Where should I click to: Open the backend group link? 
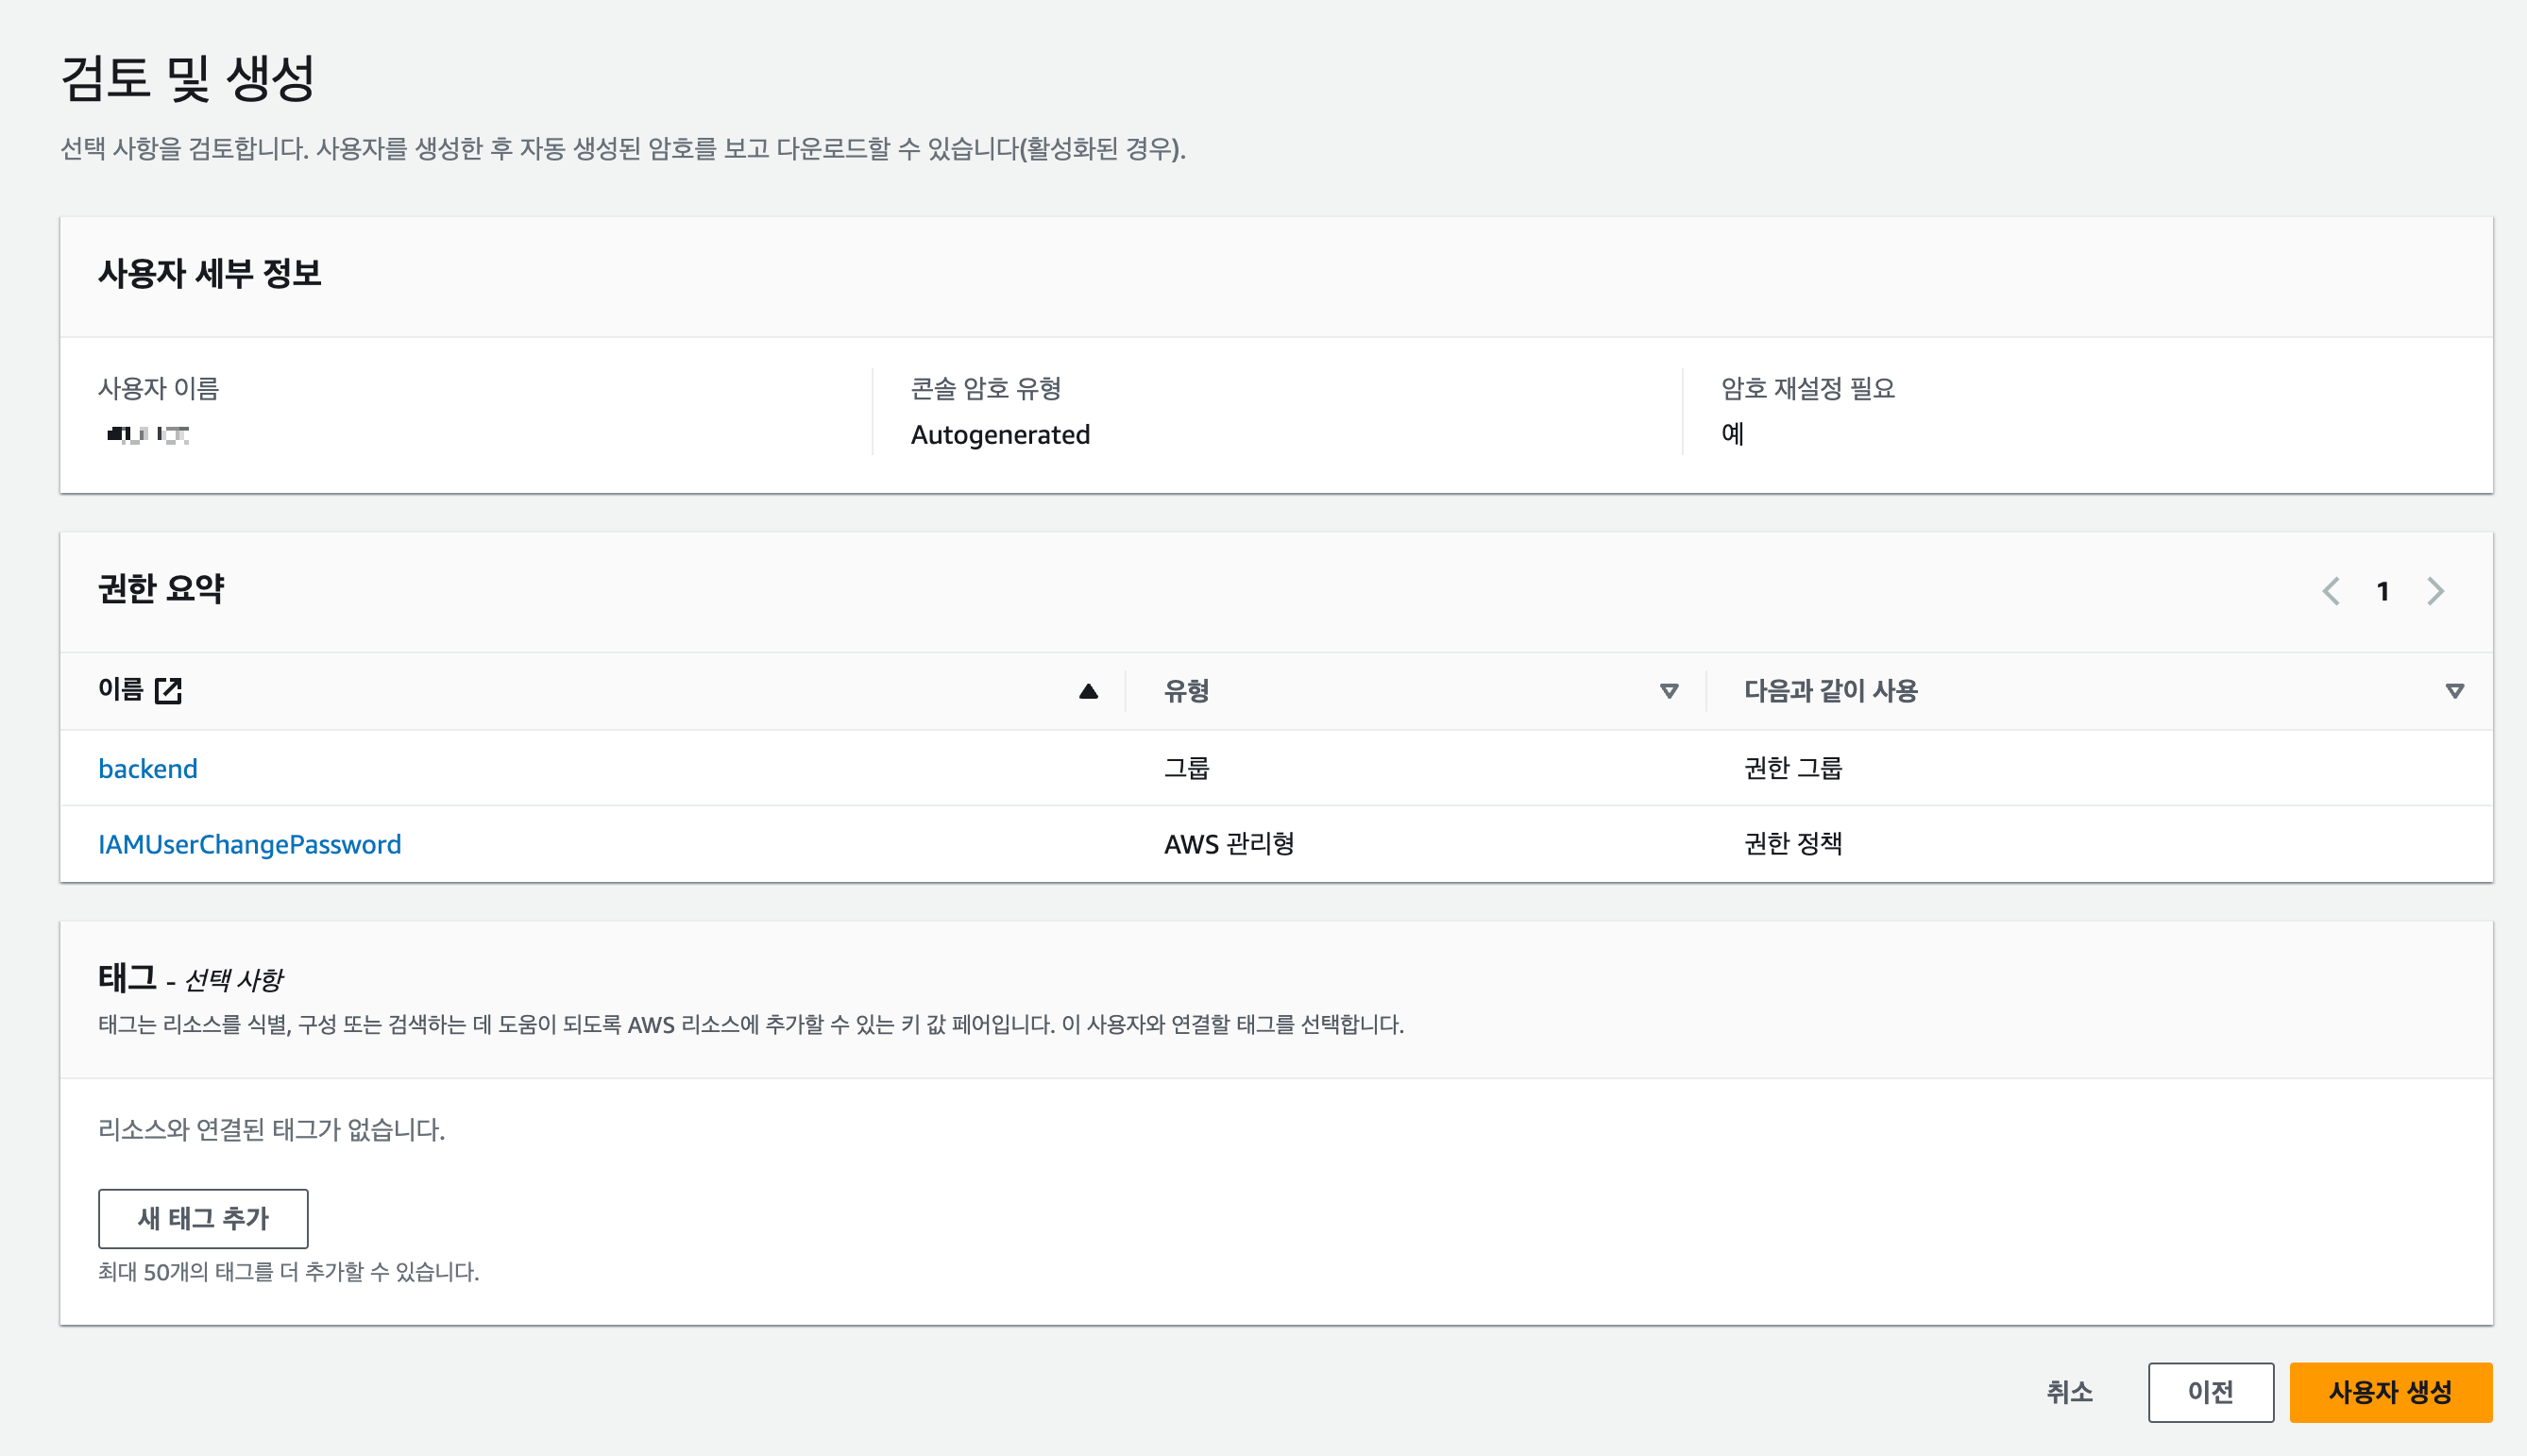click(x=148, y=768)
